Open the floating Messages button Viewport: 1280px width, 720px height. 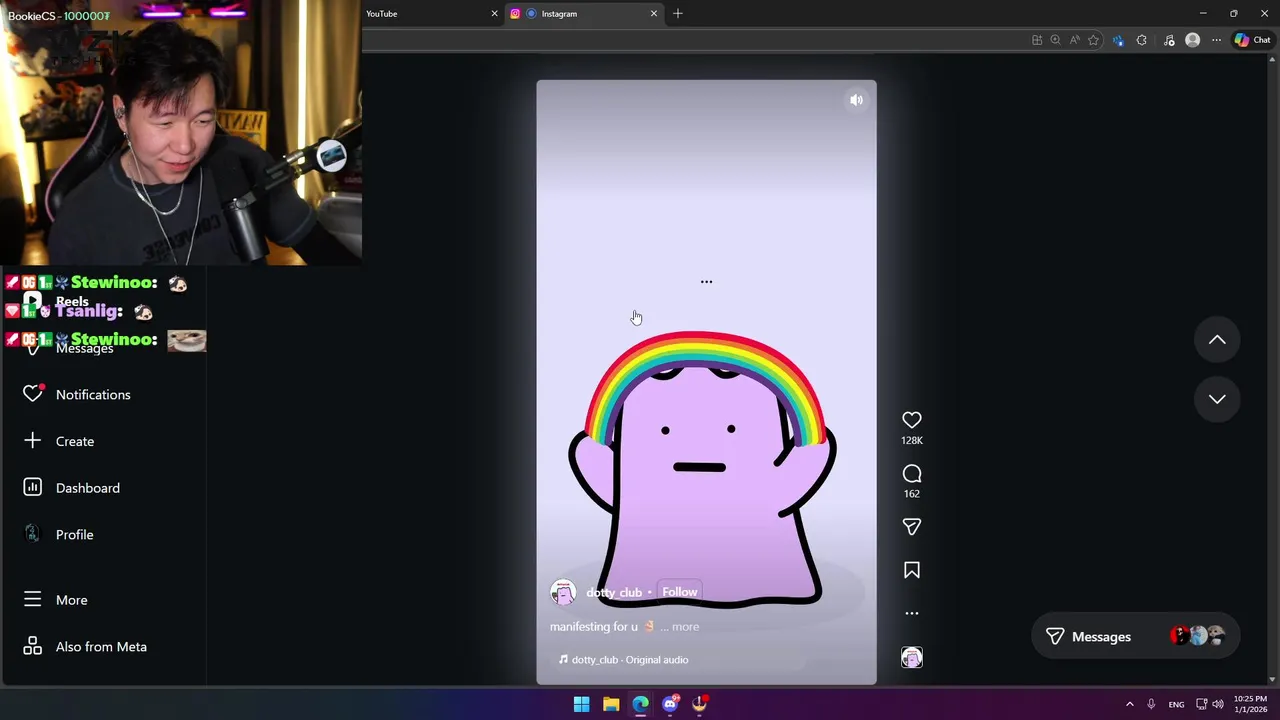[x=1135, y=637]
